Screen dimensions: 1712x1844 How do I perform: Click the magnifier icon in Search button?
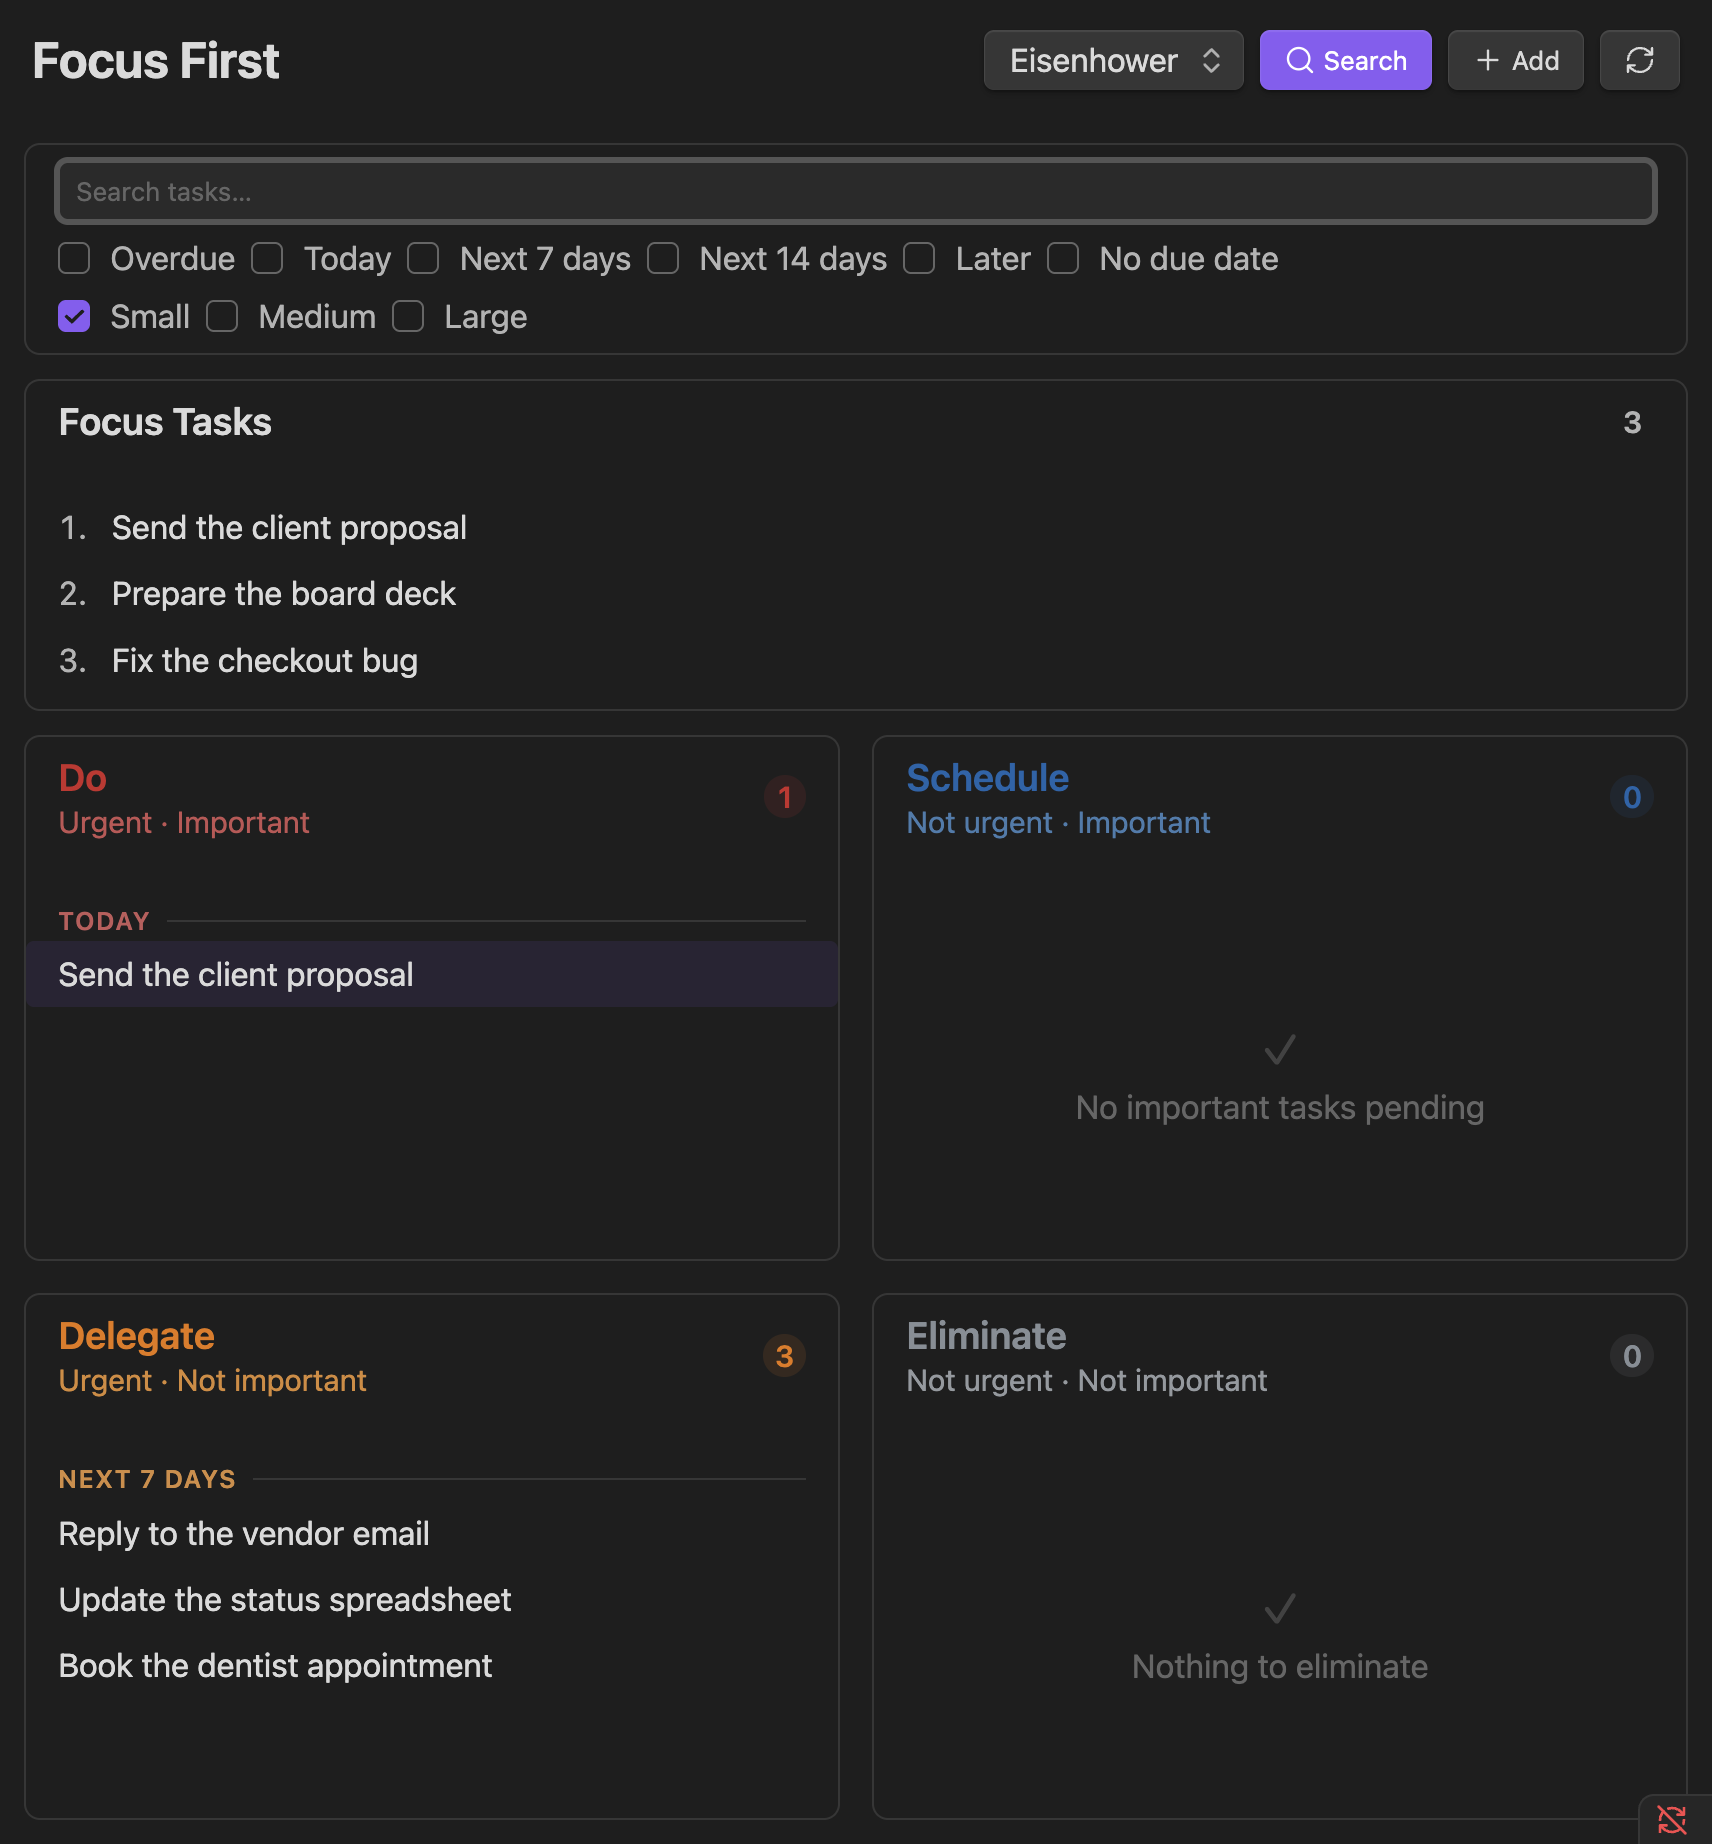(x=1299, y=60)
